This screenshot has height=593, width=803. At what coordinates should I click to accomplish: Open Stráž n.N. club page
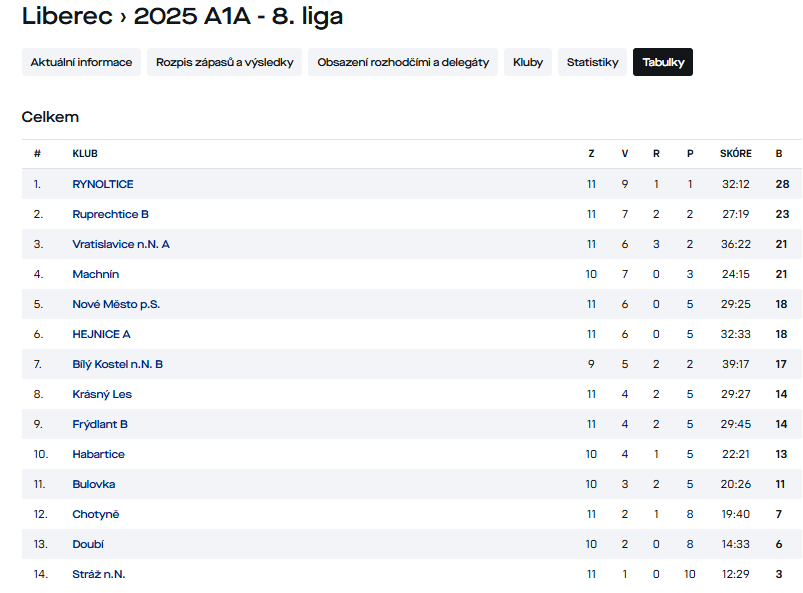tap(98, 574)
